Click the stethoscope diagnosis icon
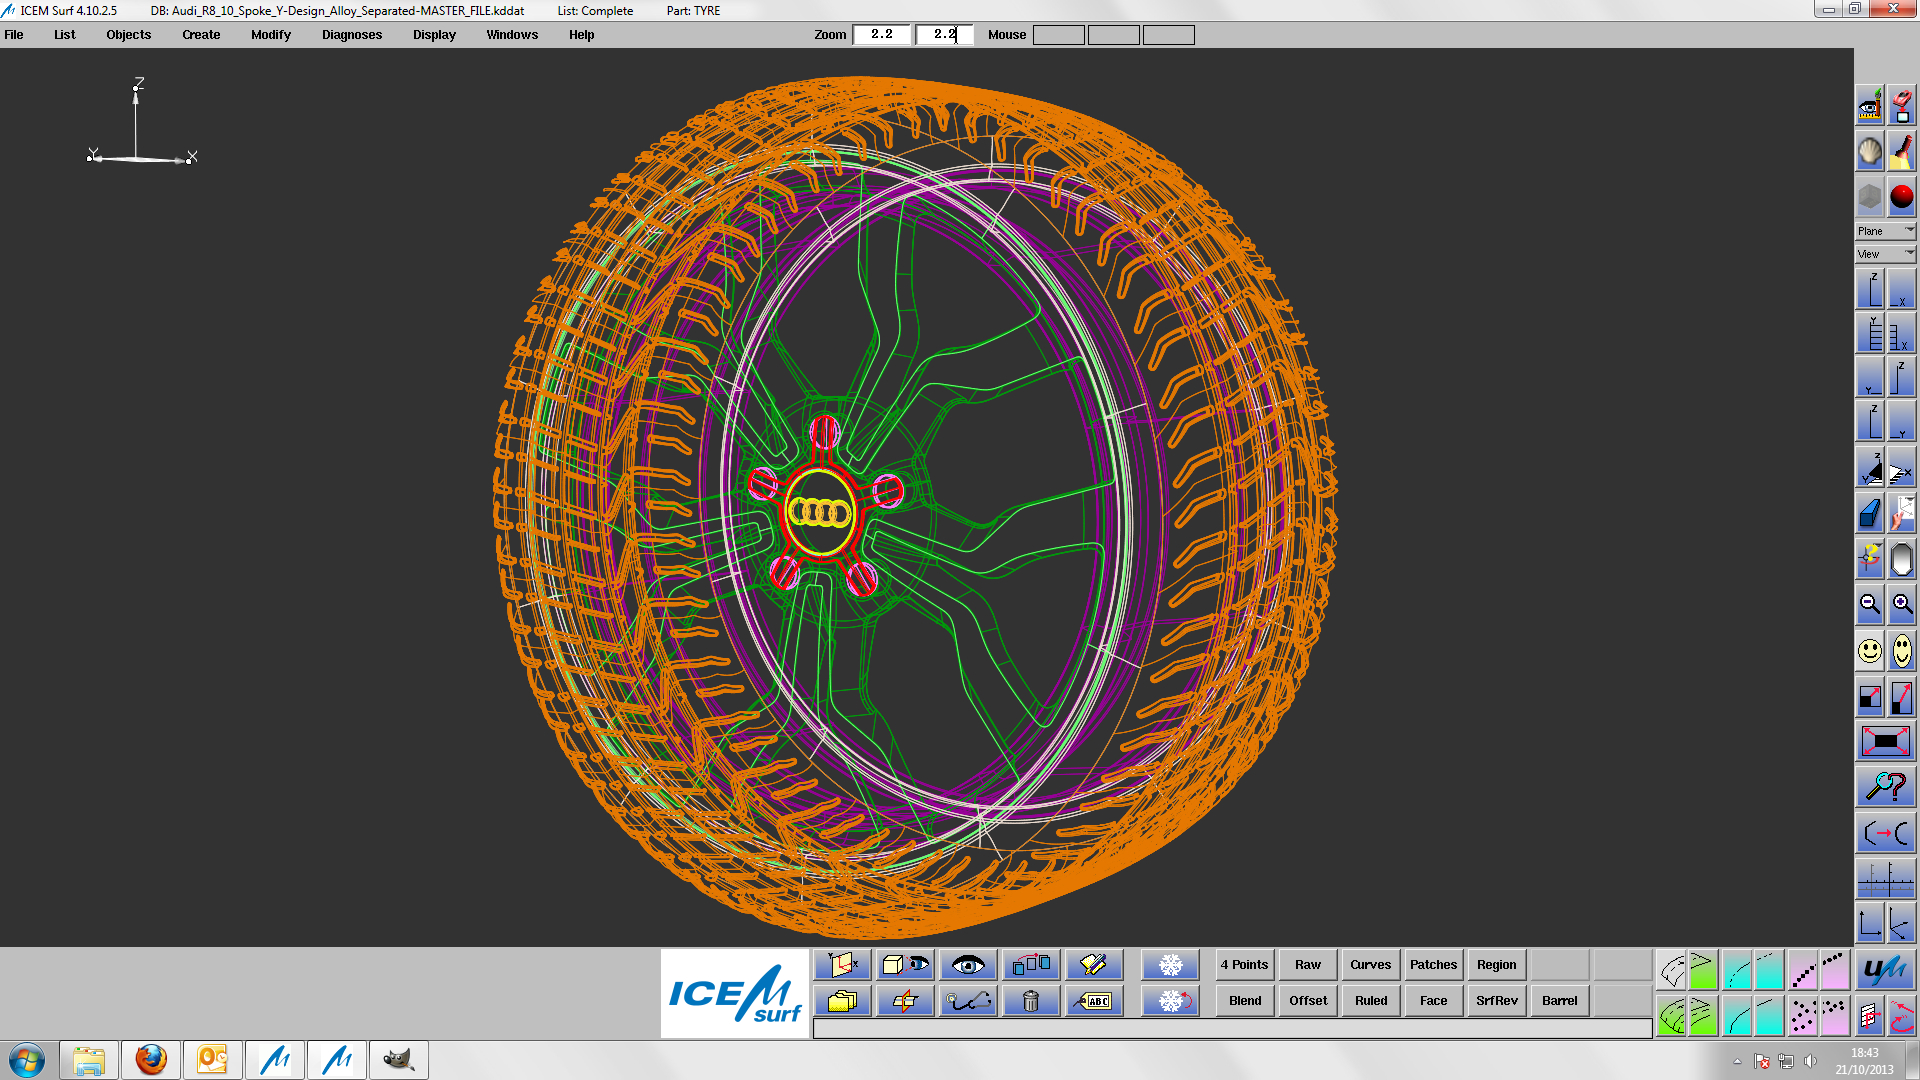 (x=968, y=1001)
